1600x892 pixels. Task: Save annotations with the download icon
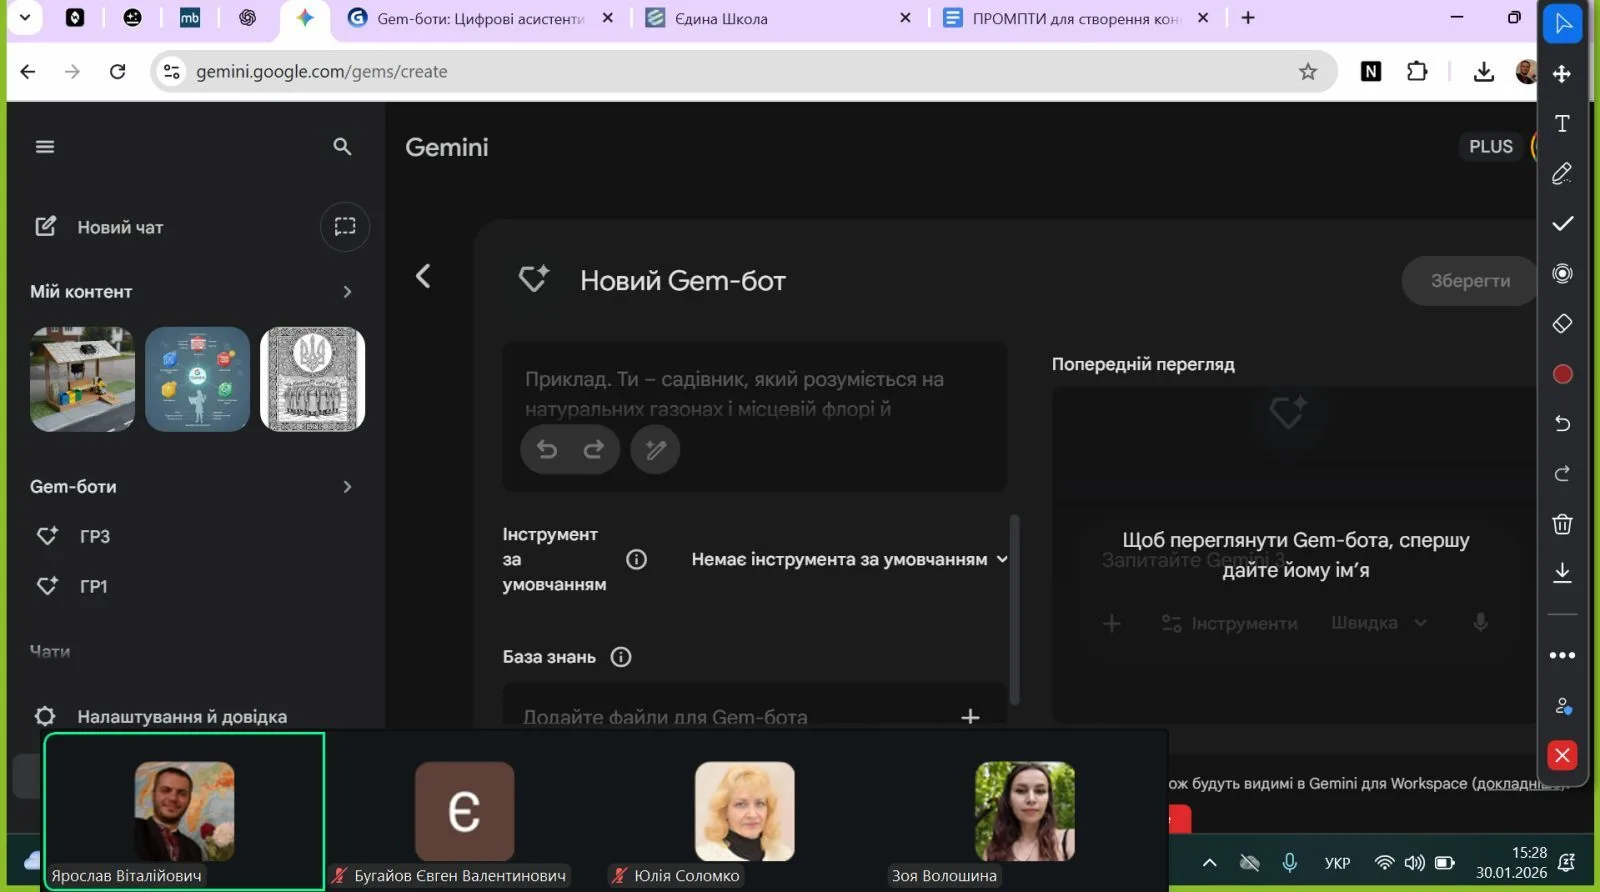[1562, 573]
